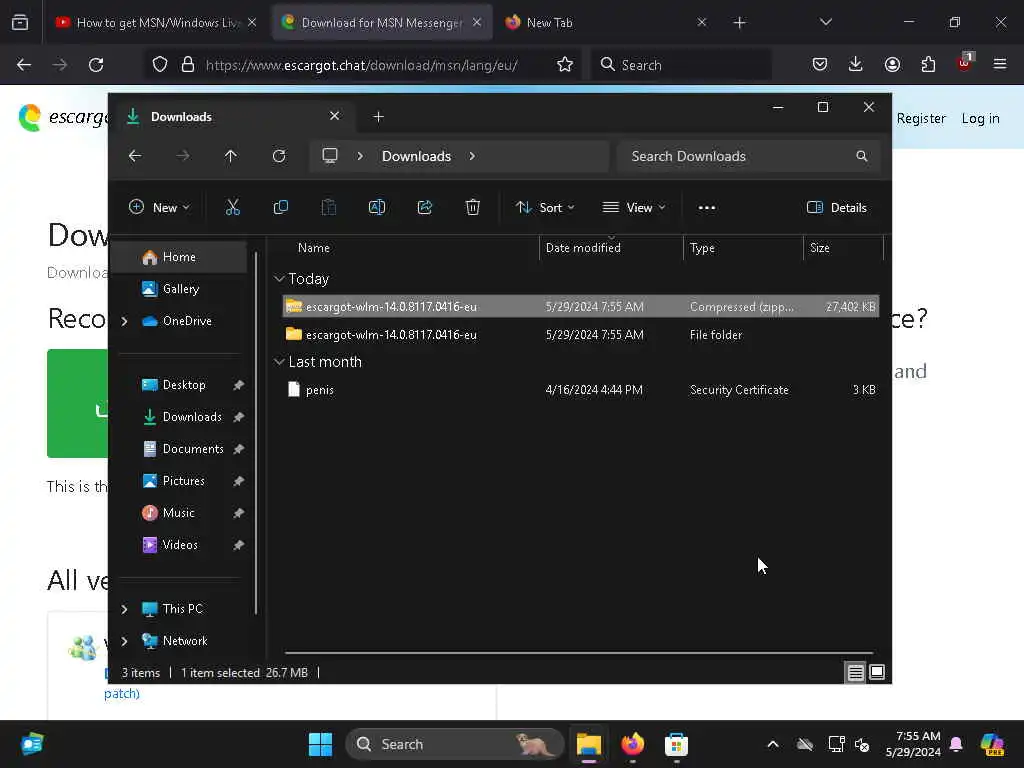This screenshot has height=768, width=1024.
Task: Click the Copy icon in Explorer toolbar
Action: pyautogui.click(x=281, y=208)
